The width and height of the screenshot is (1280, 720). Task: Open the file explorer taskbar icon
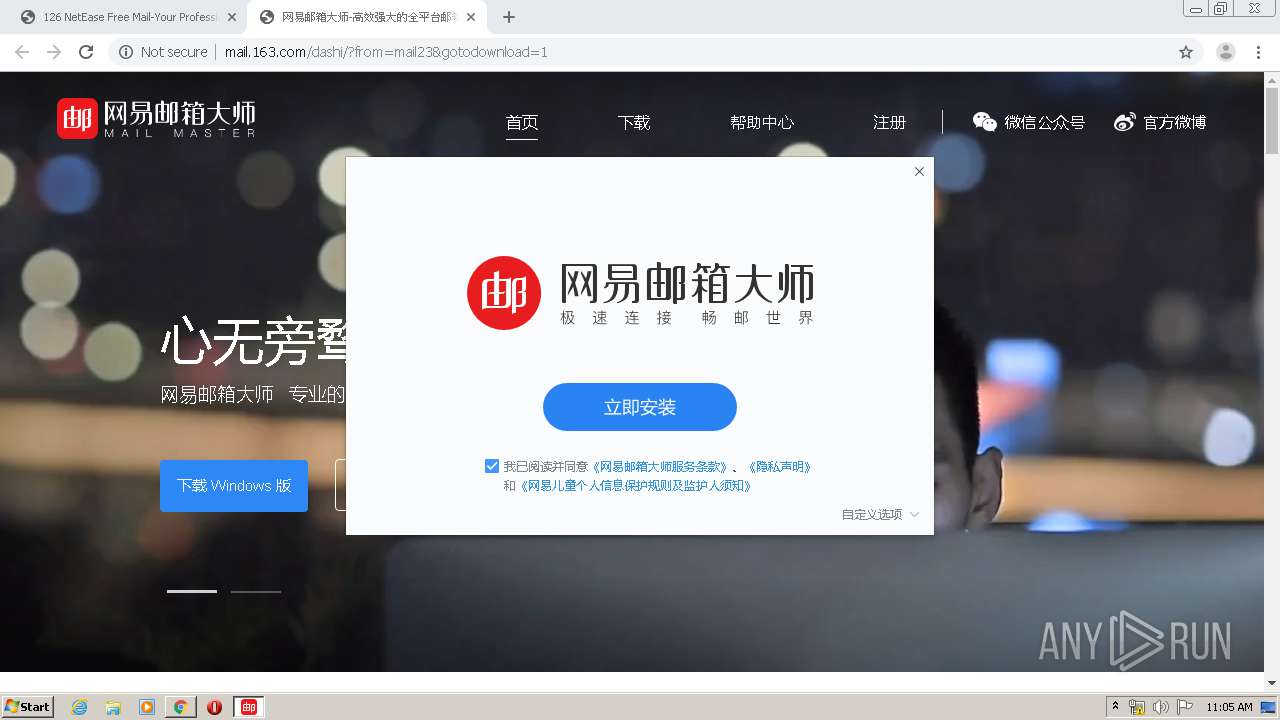point(113,707)
